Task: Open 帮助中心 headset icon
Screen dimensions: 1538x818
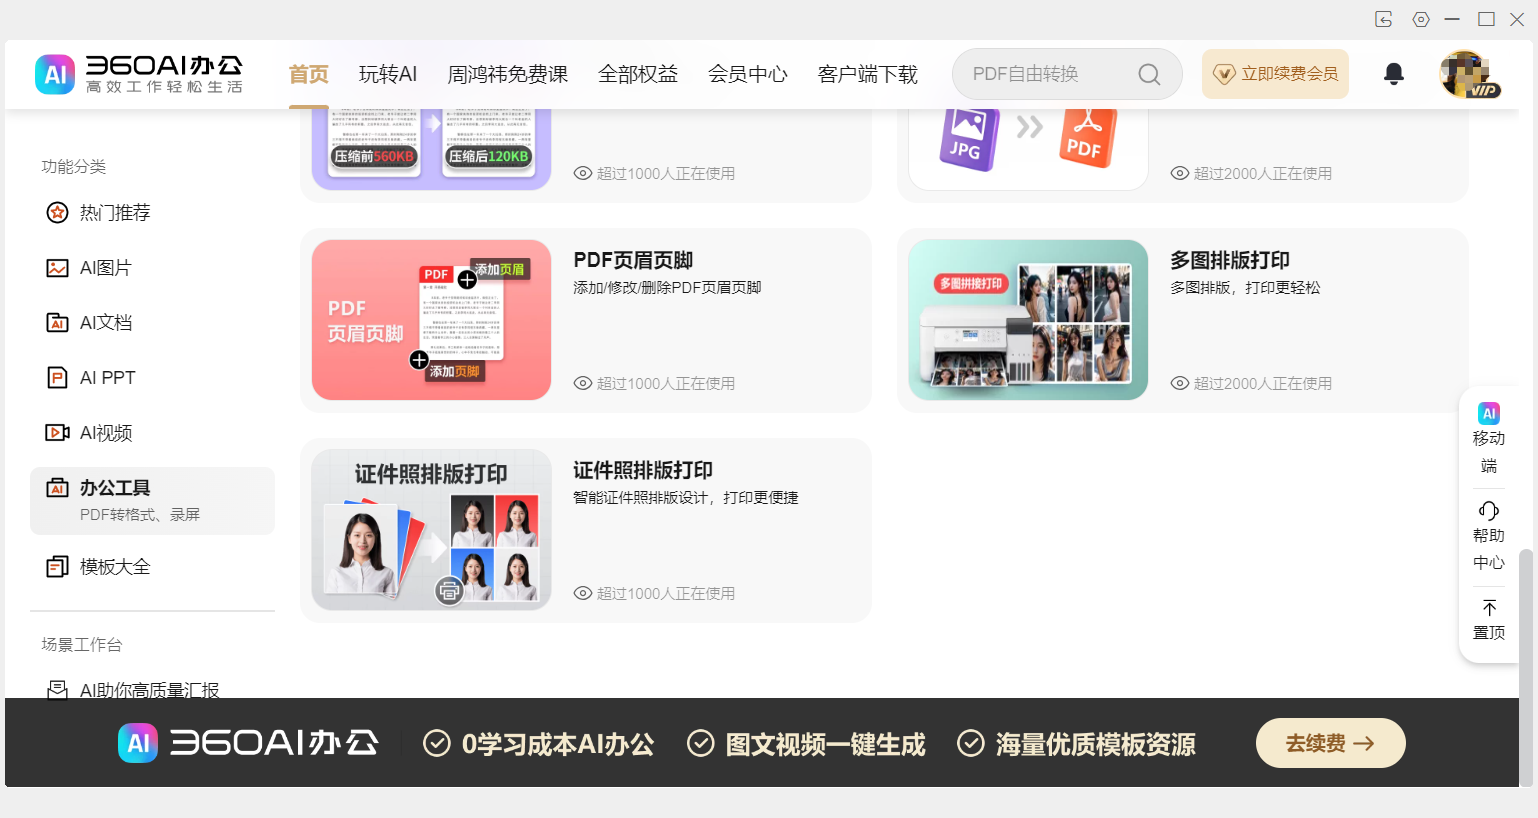Action: click(1488, 511)
